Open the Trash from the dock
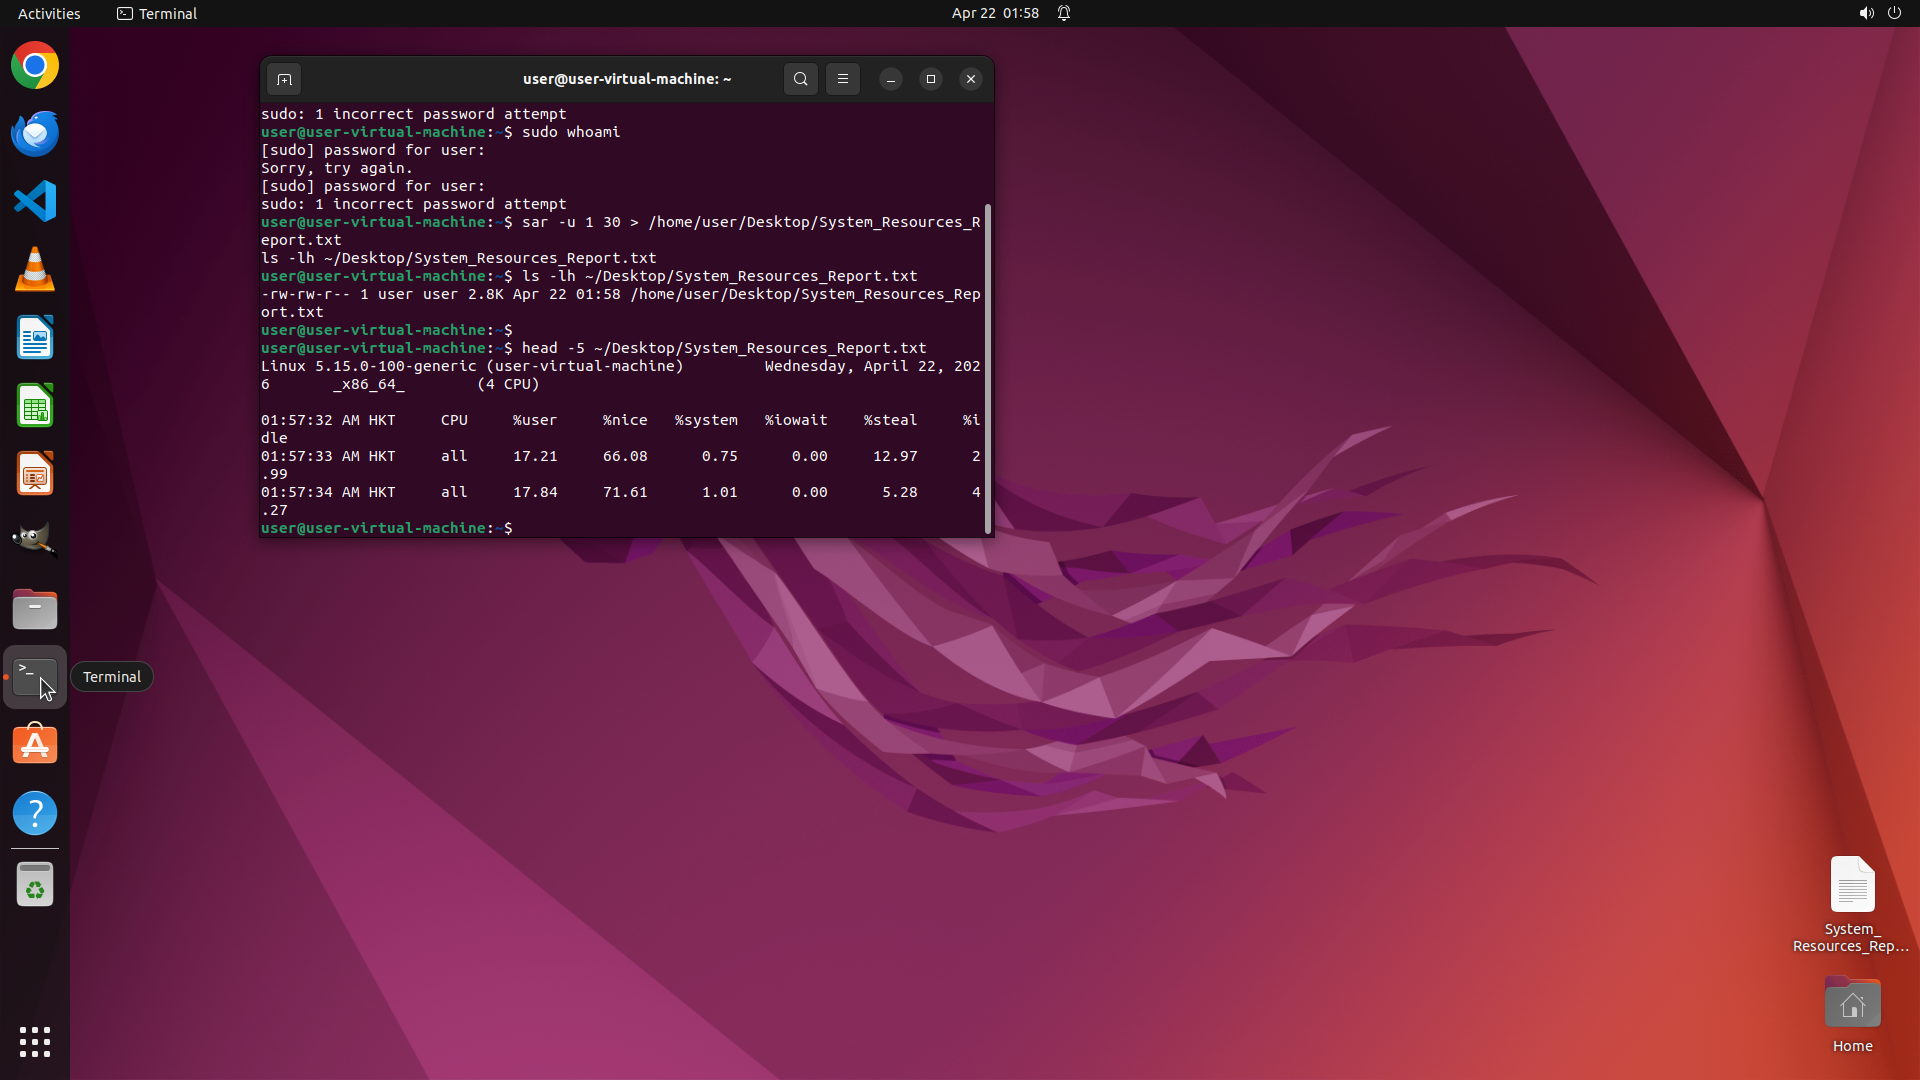 coord(35,885)
